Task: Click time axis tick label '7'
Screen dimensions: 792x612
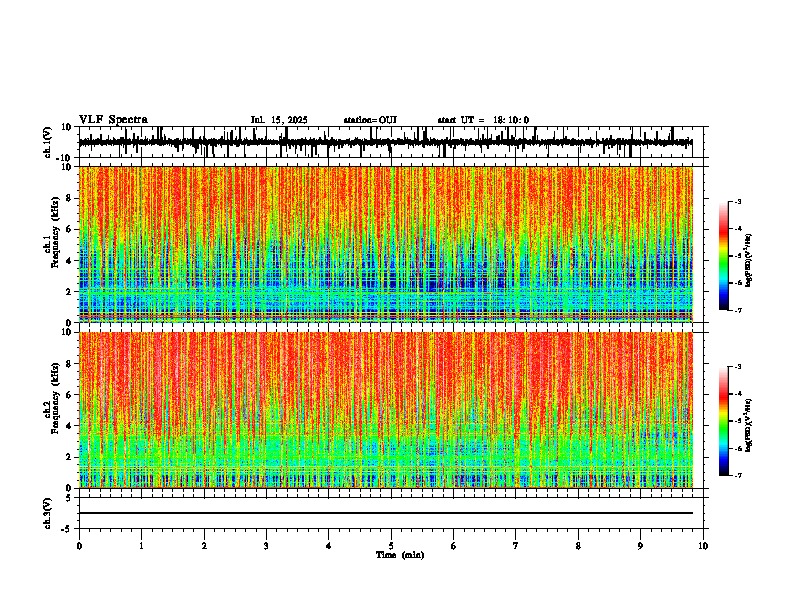Action: [516, 546]
